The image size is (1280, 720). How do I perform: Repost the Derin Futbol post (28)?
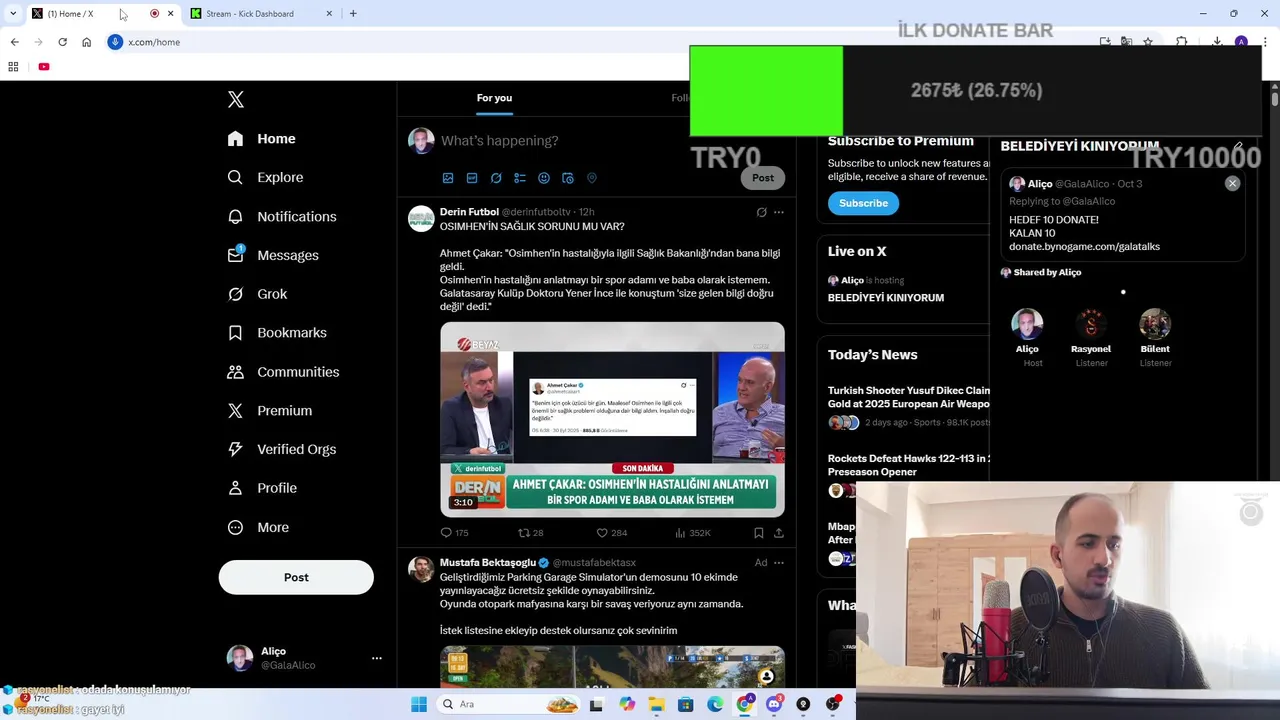pyautogui.click(x=531, y=533)
